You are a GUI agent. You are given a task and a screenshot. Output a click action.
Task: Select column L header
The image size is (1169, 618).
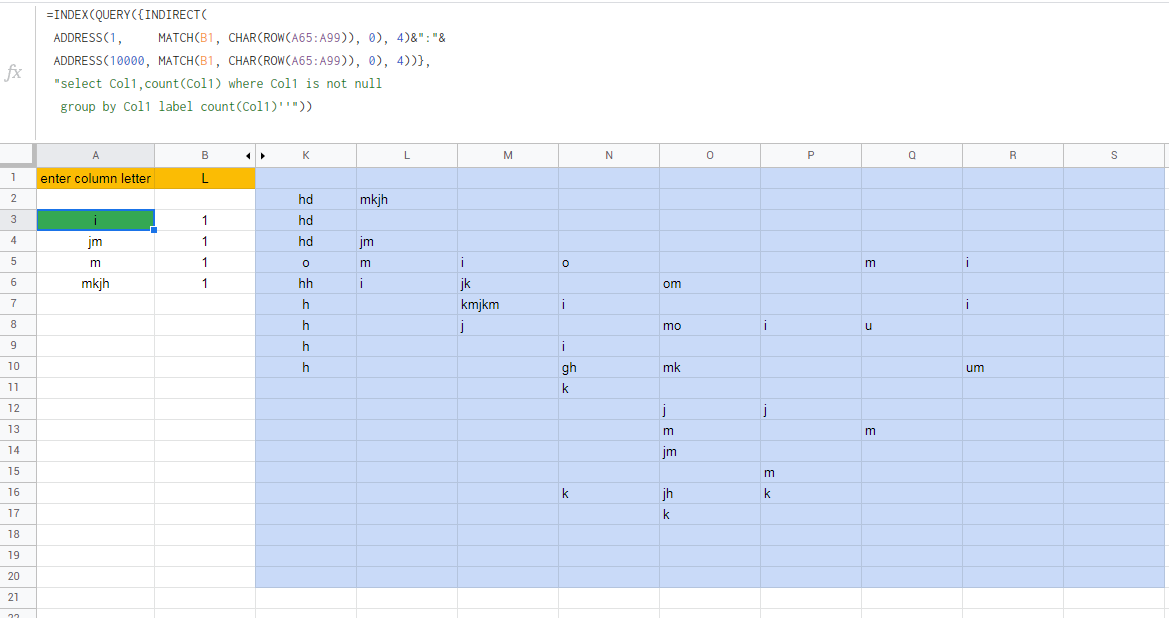tap(407, 156)
